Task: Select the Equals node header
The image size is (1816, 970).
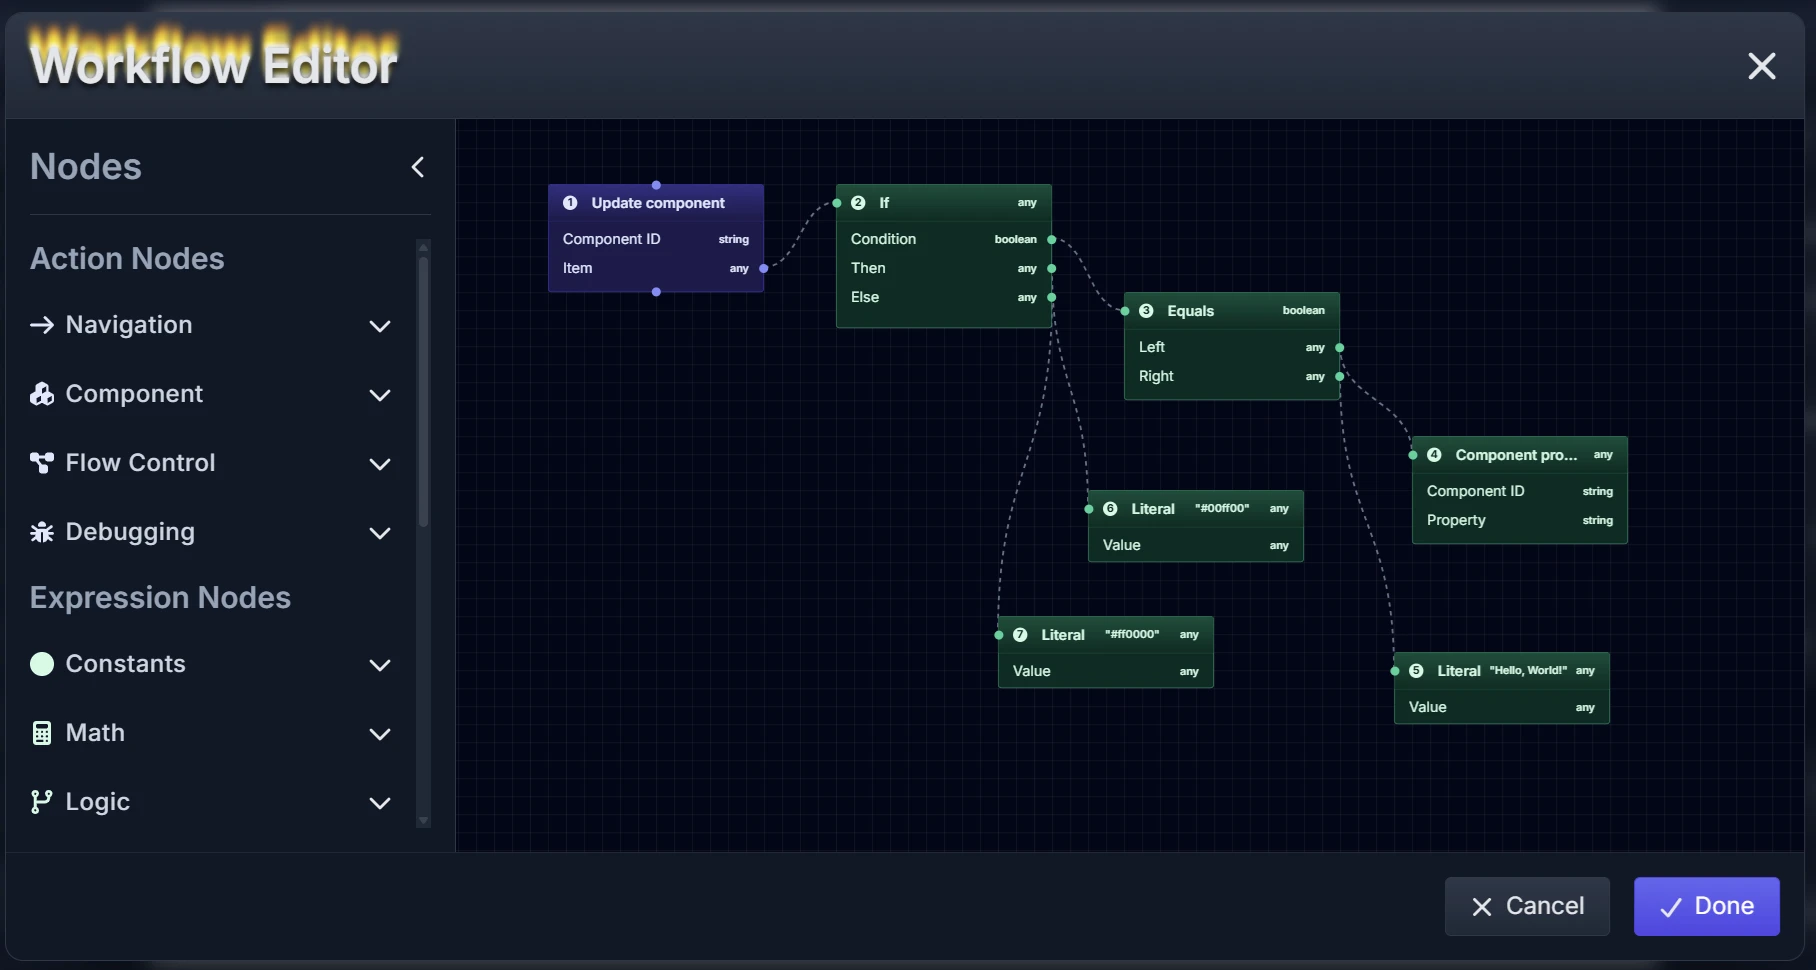Action: [x=1232, y=311]
